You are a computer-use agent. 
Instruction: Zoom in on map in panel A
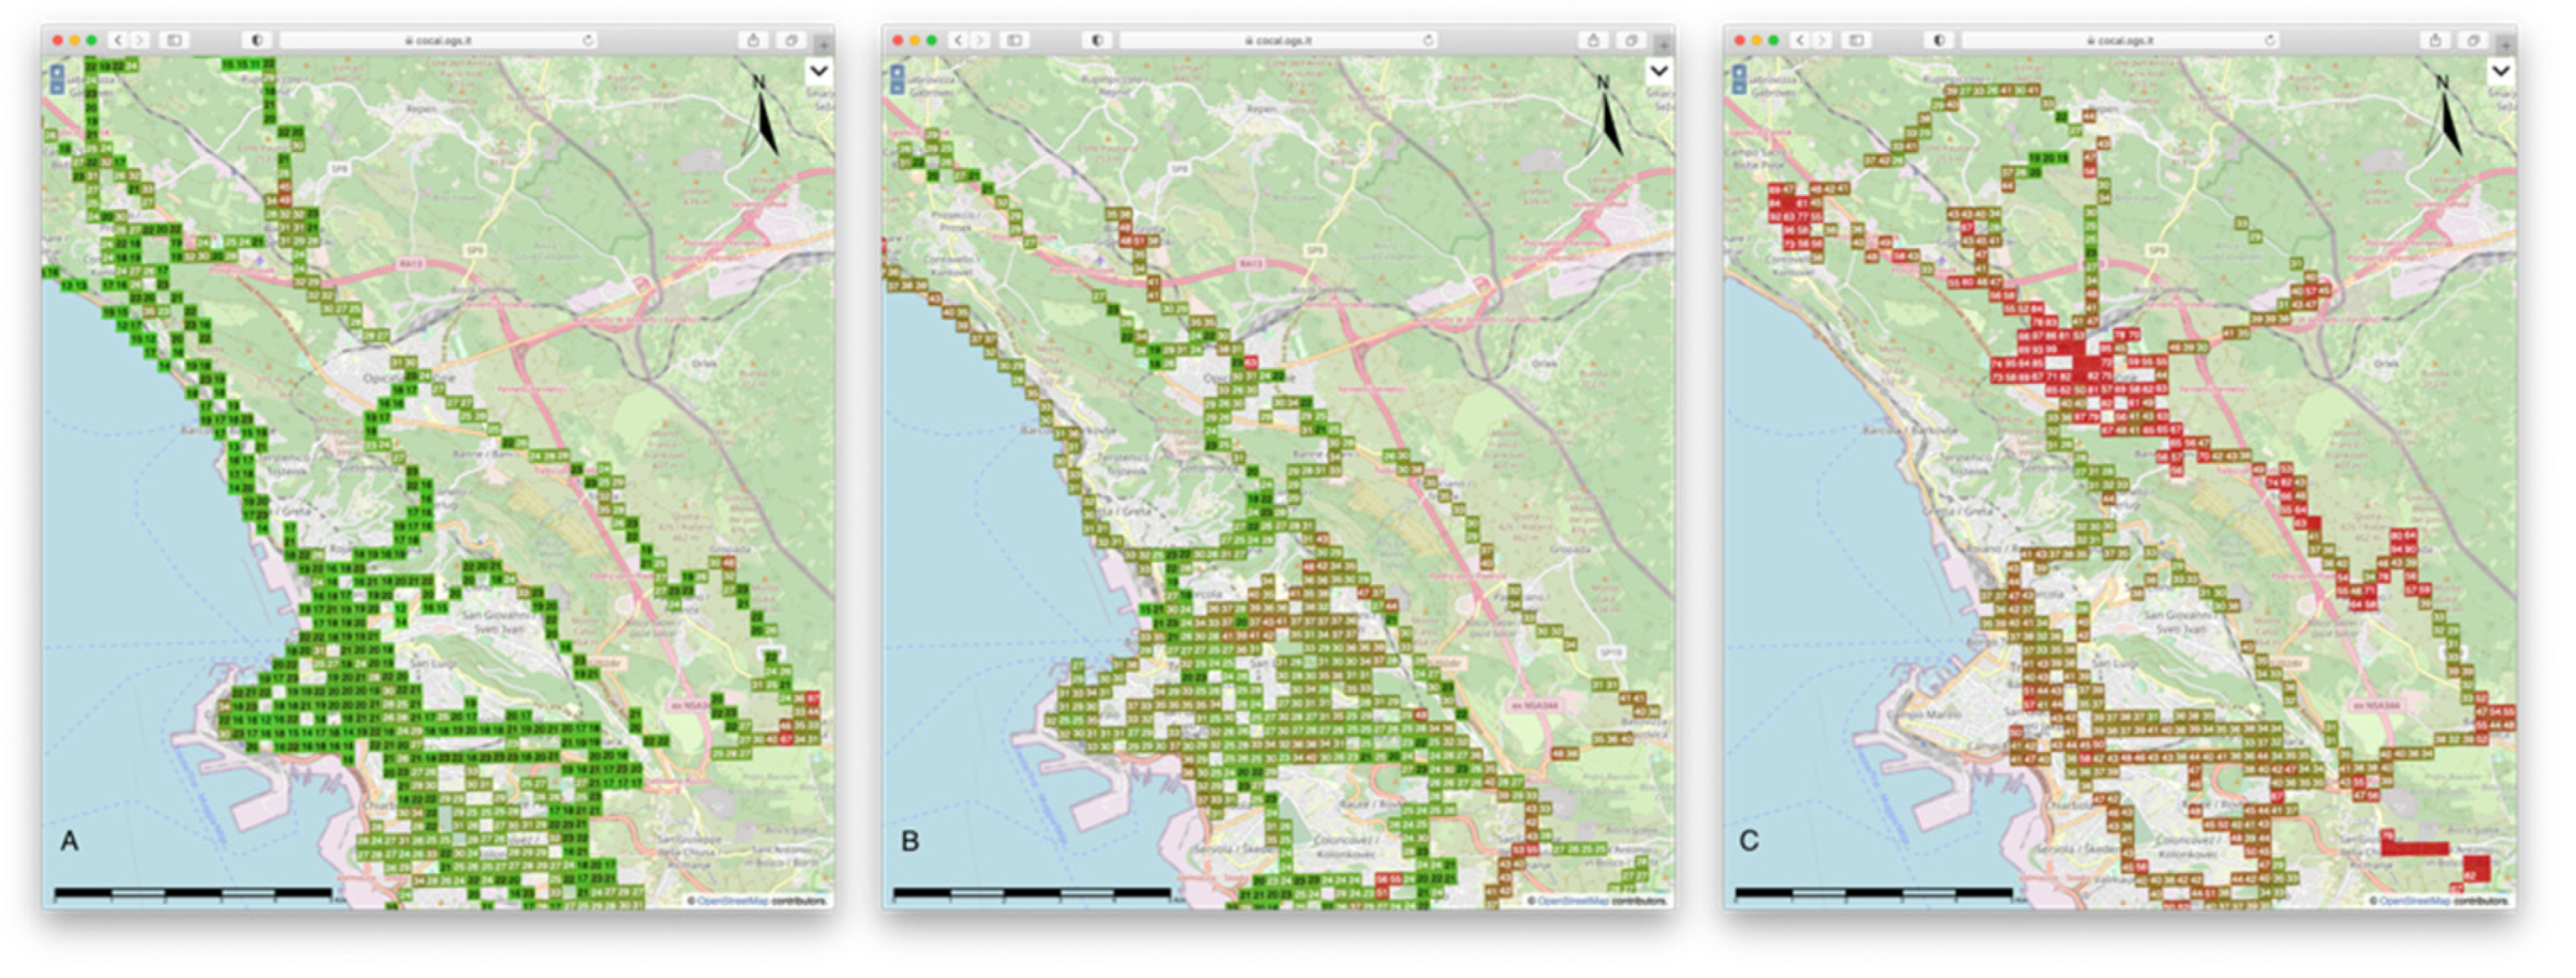tap(58, 73)
